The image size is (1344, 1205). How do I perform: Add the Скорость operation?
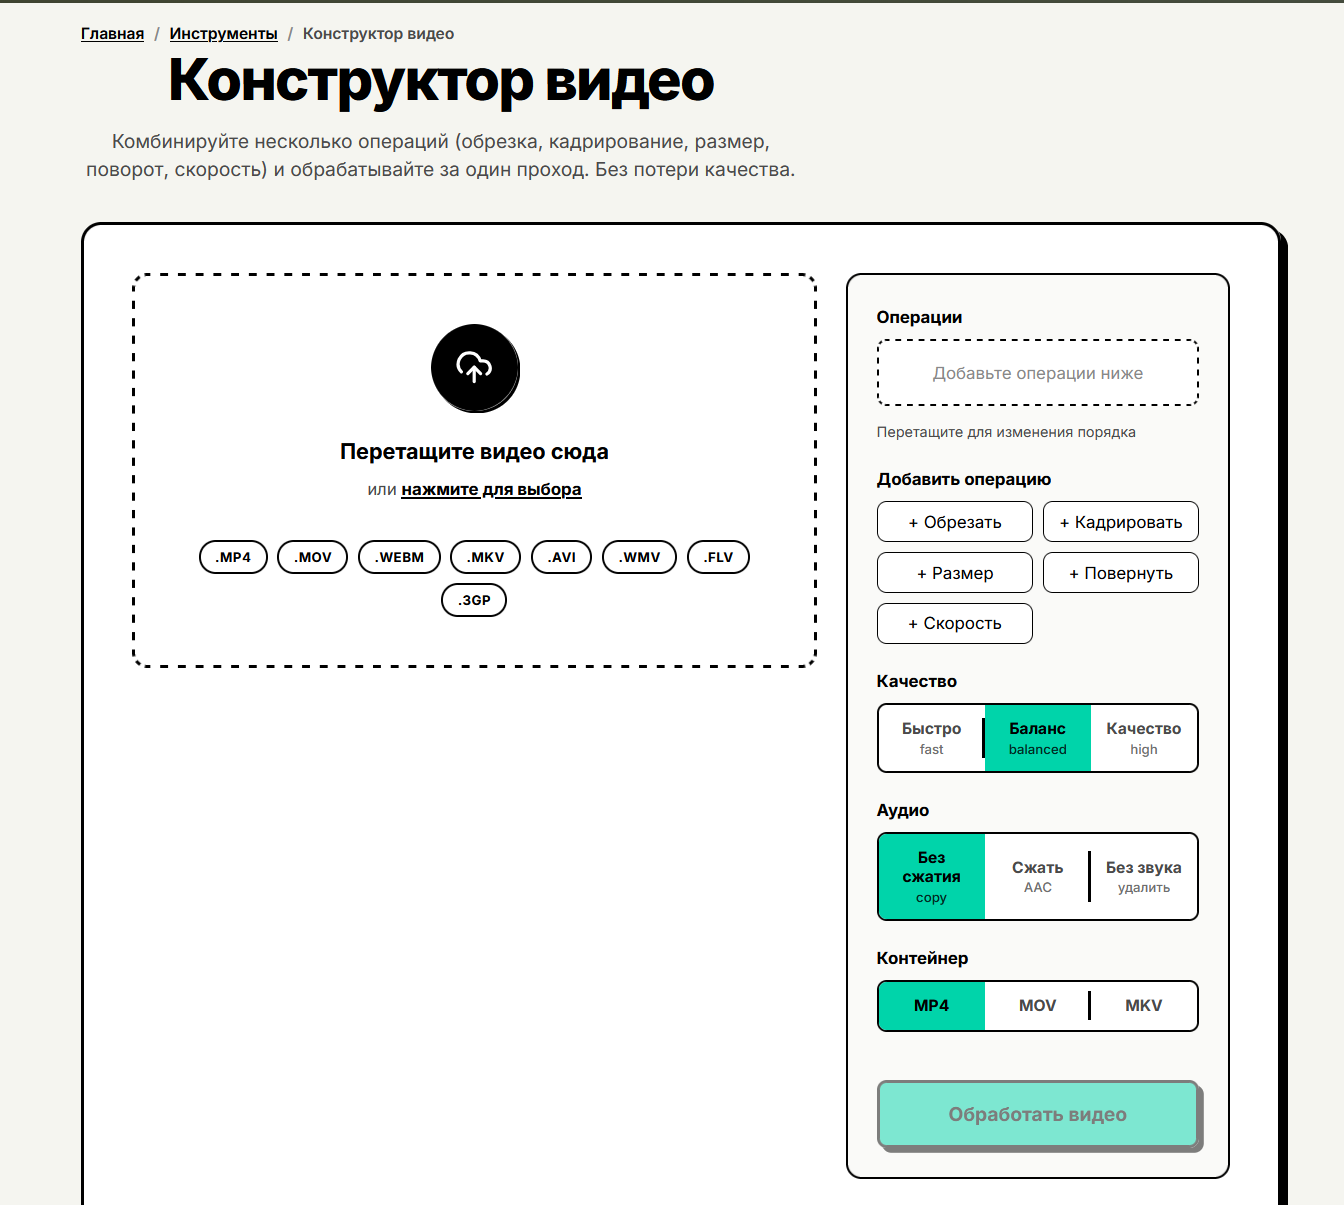954,624
